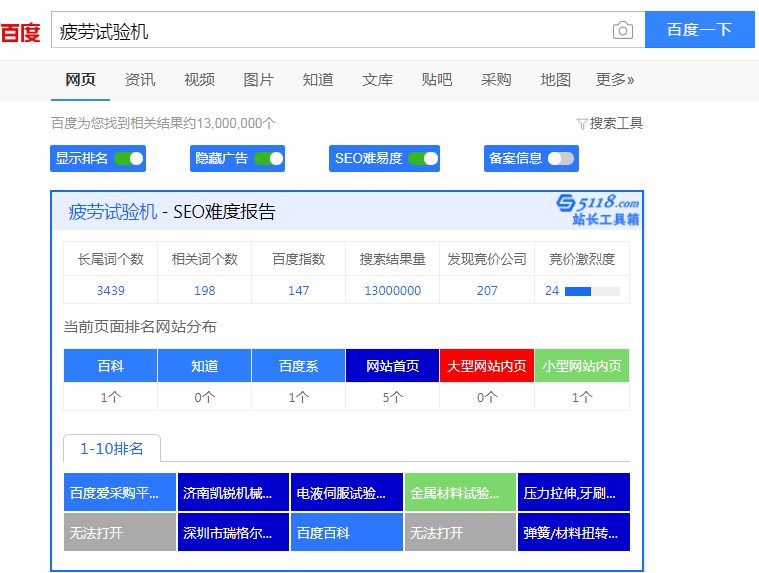Viewport: 759px width, 573px height.
Task: Open the 百度爱采购平... ranking tile
Action: [120, 493]
